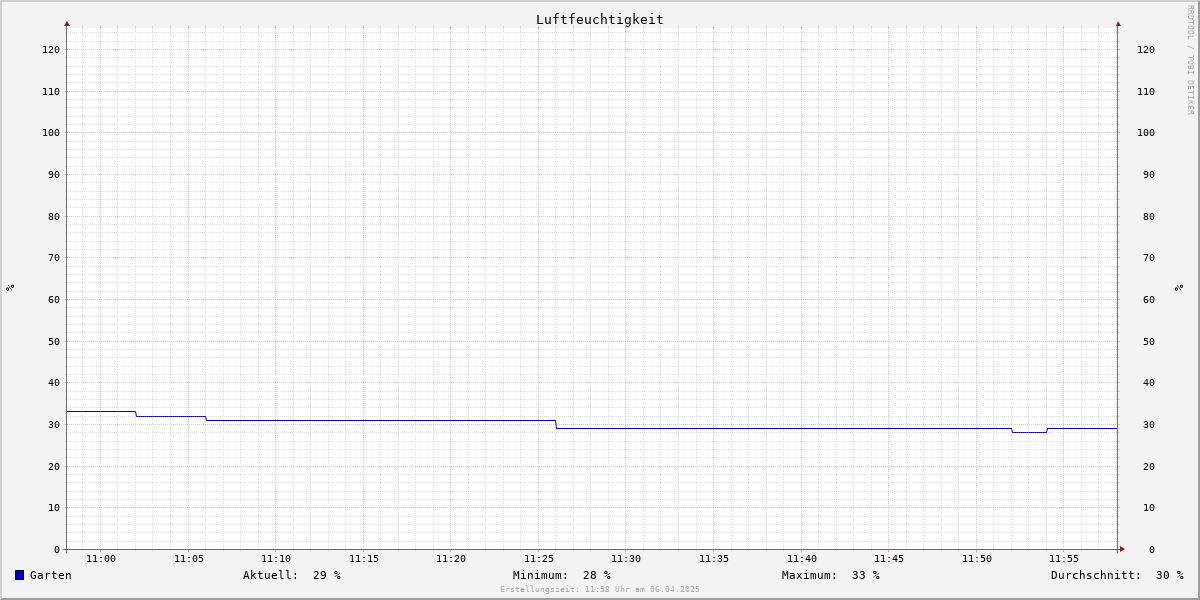Click the 80 label on the left axis
Viewport: 1200px width, 600px height.
(x=54, y=216)
